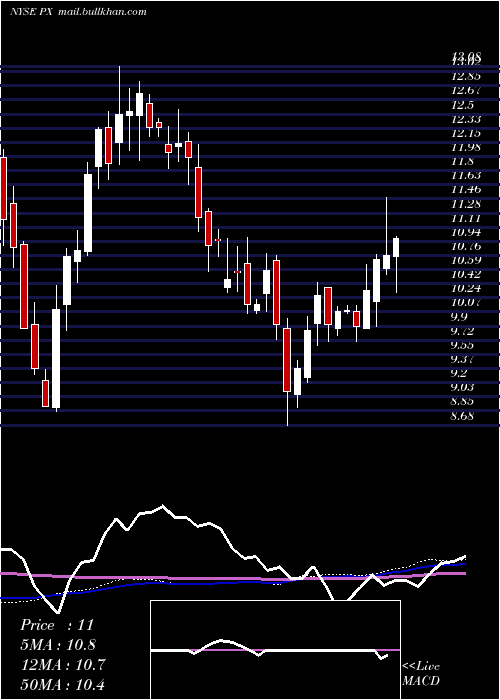This screenshot has height=700, width=500.
Task: Click the 12.85 price axis label
Action: point(466,76)
